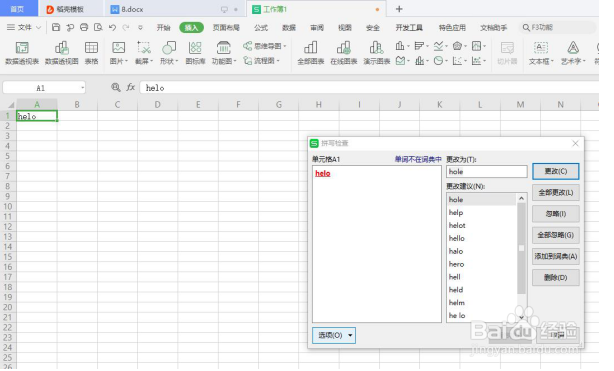Image resolution: width=614 pixels, height=371 pixels.
Task: Click the Save icon in quick toolbar
Action: (56, 27)
